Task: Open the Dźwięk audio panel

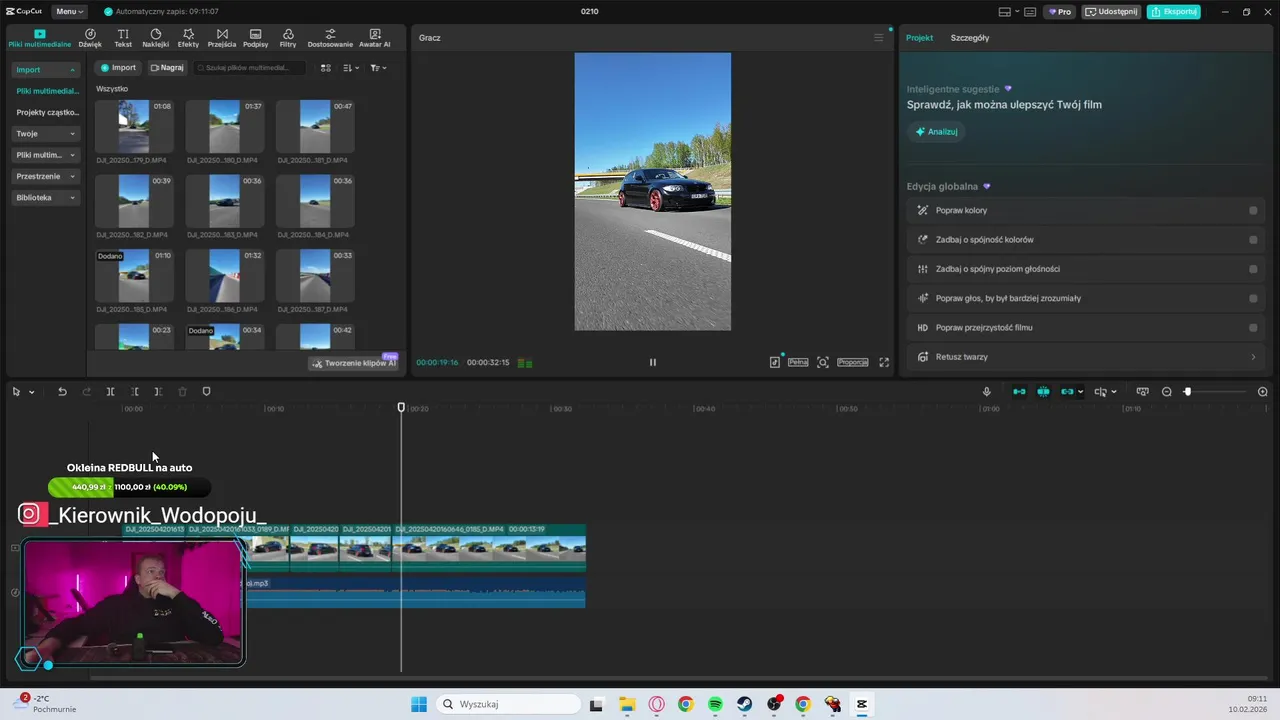Action: (x=90, y=38)
